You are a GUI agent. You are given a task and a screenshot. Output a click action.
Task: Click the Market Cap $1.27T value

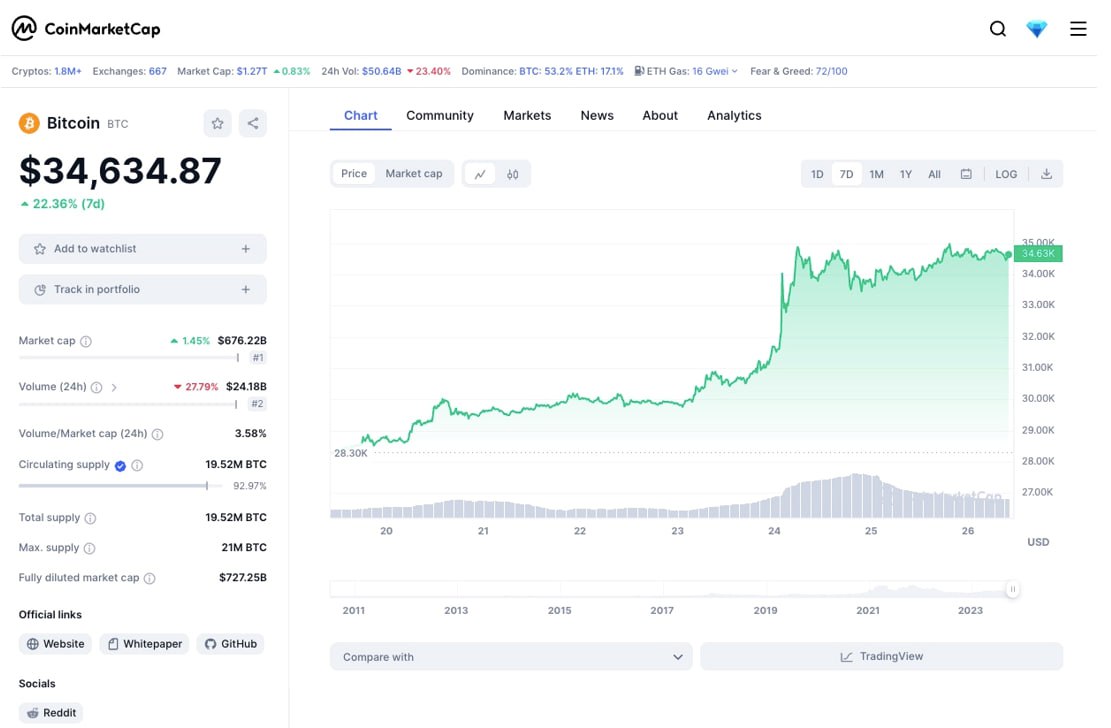coord(252,71)
